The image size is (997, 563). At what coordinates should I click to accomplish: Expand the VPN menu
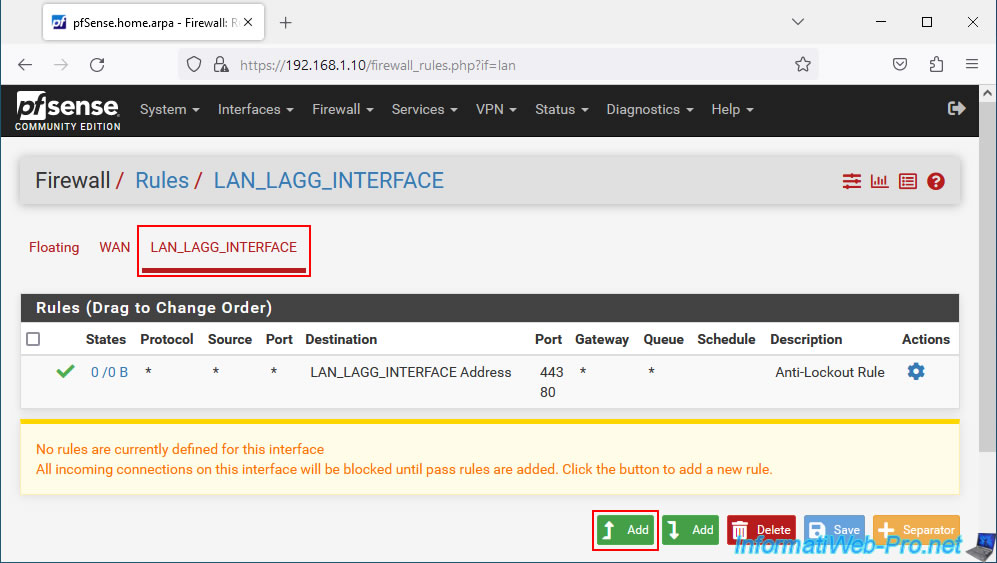(x=496, y=109)
